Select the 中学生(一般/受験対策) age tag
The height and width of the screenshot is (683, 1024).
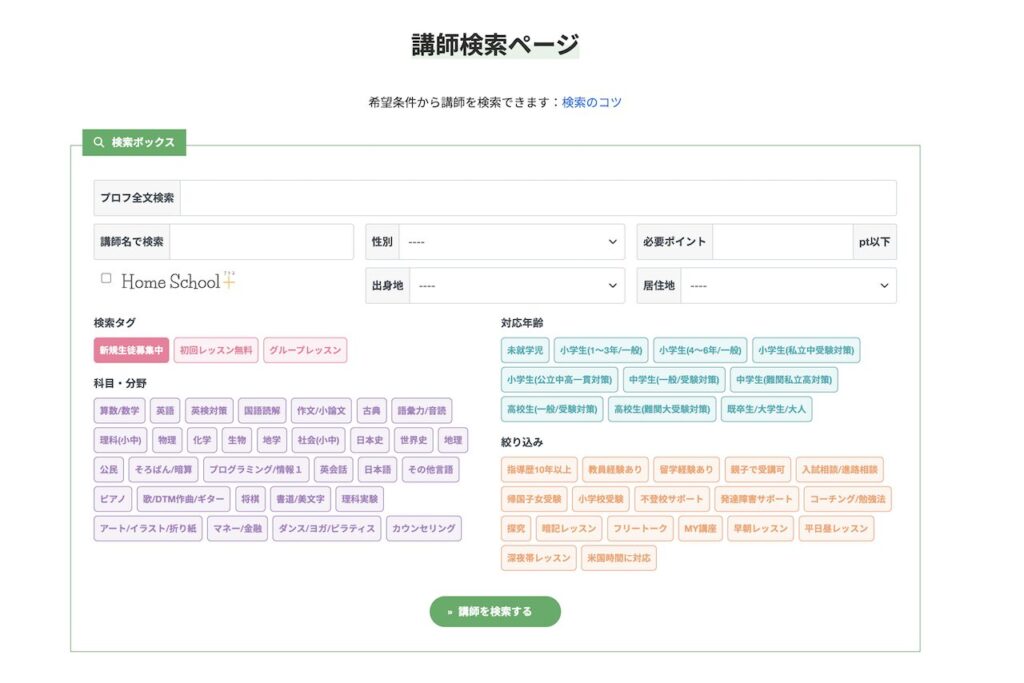click(674, 379)
